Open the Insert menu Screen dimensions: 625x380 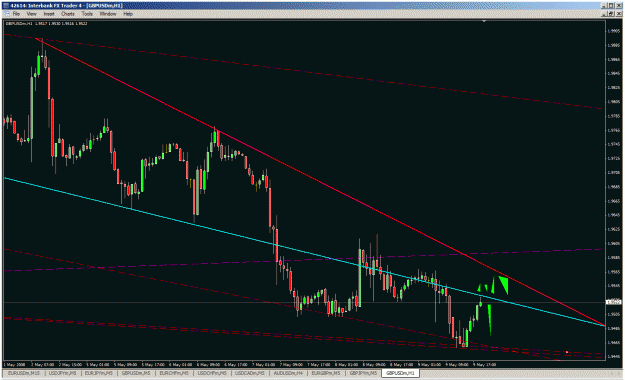point(49,14)
